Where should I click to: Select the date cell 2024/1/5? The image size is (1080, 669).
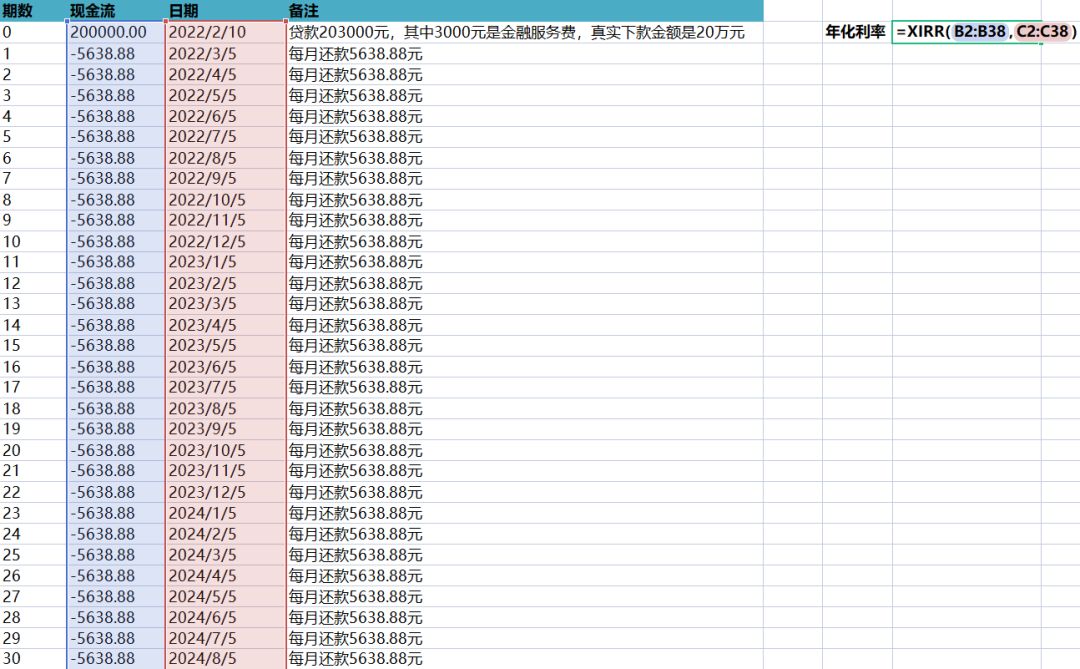pyautogui.click(x=226, y=513)
